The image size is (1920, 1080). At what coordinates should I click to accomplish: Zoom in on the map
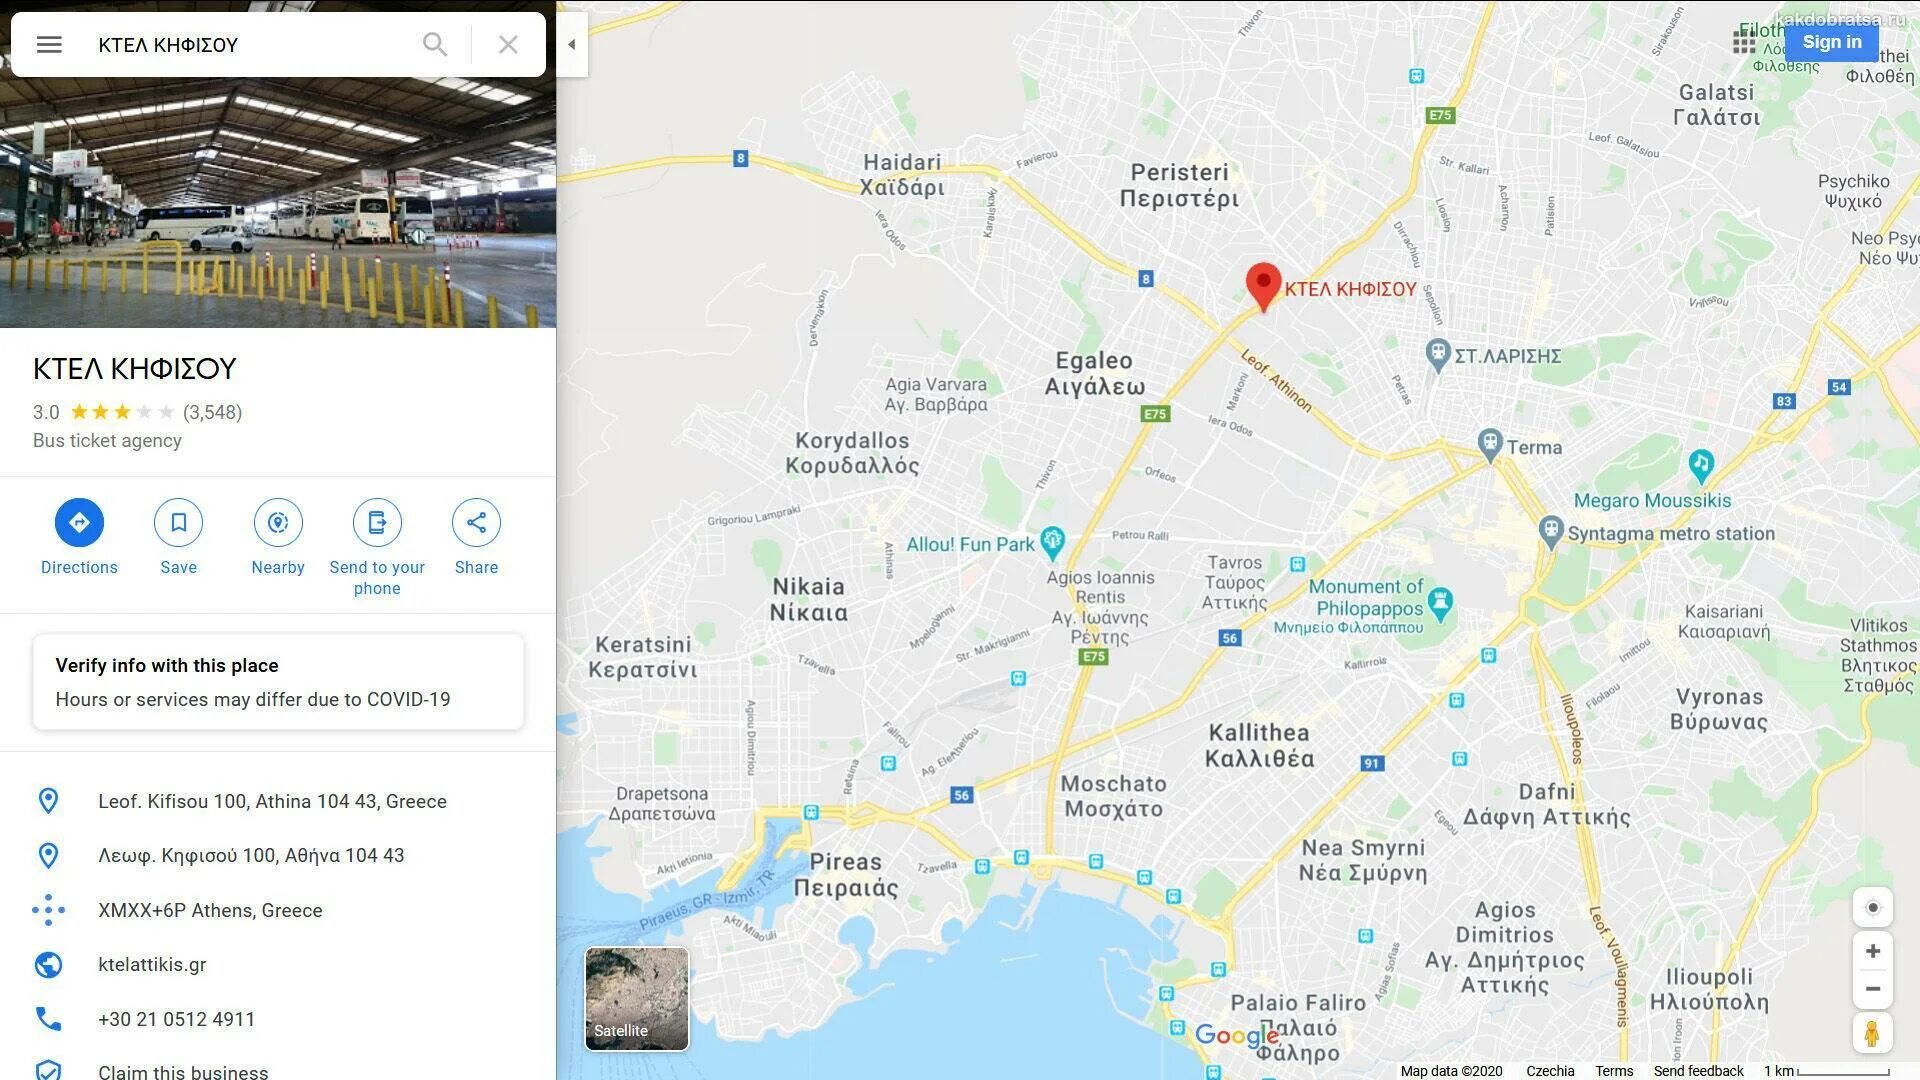[1872, 951]
